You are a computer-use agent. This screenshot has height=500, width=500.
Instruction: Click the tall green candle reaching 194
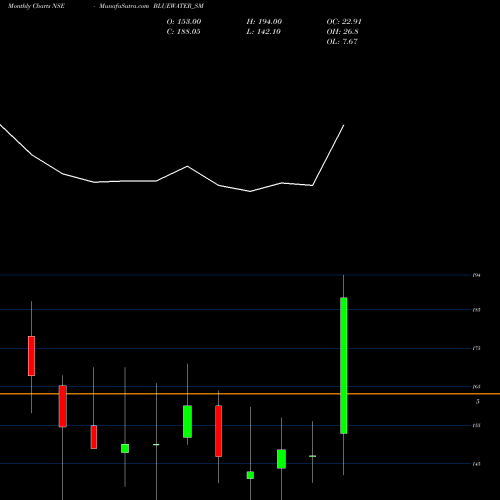tap(344, 365)
